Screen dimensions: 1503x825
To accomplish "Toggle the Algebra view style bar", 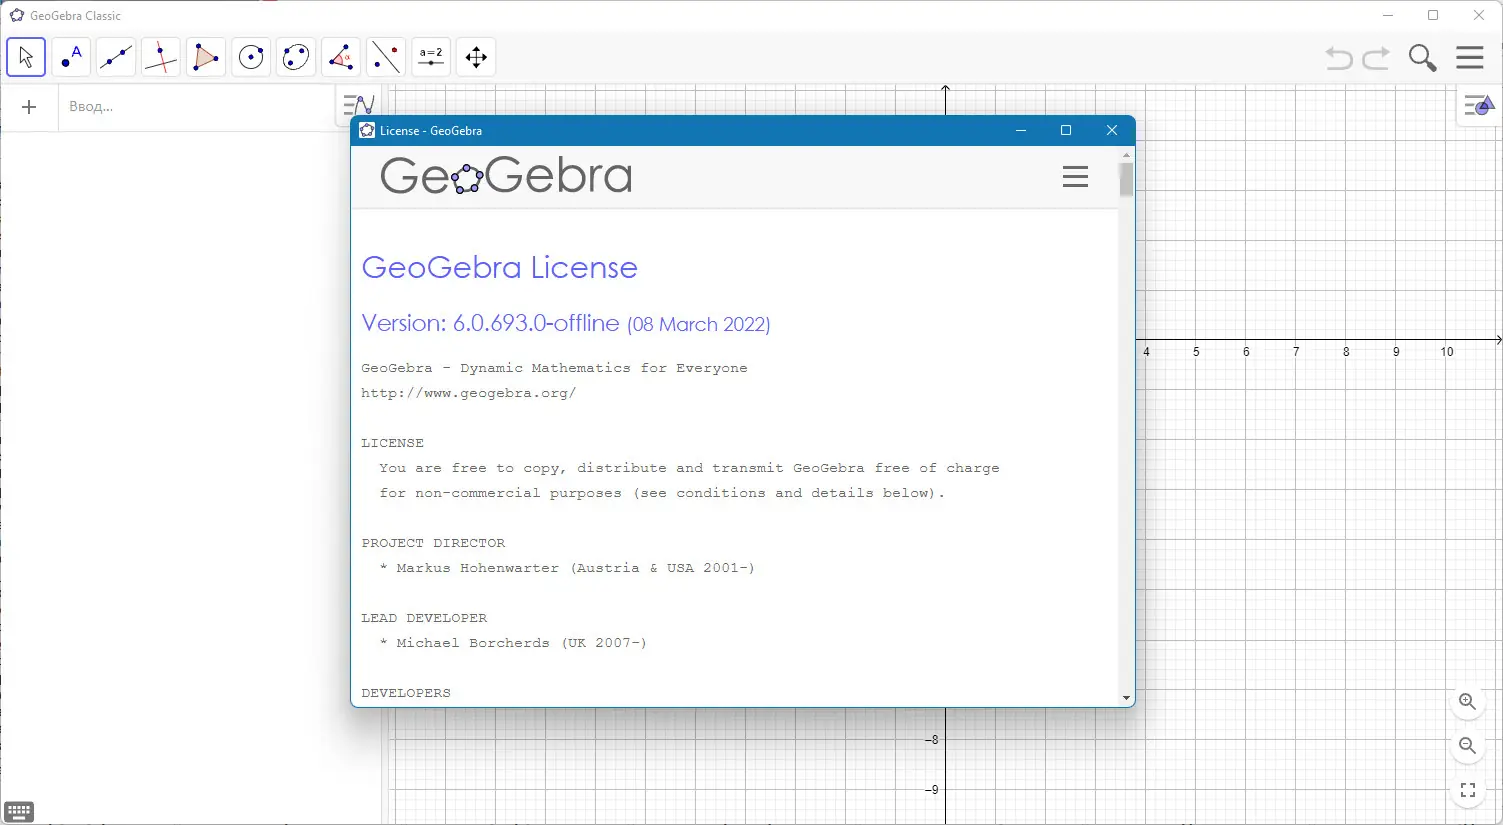I will pos(358,104).
